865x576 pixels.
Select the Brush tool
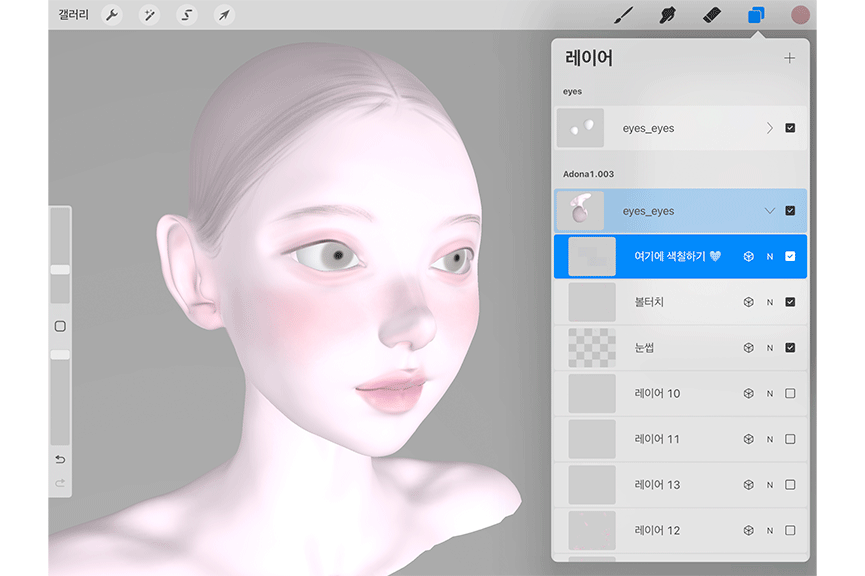tap(622, 15)
